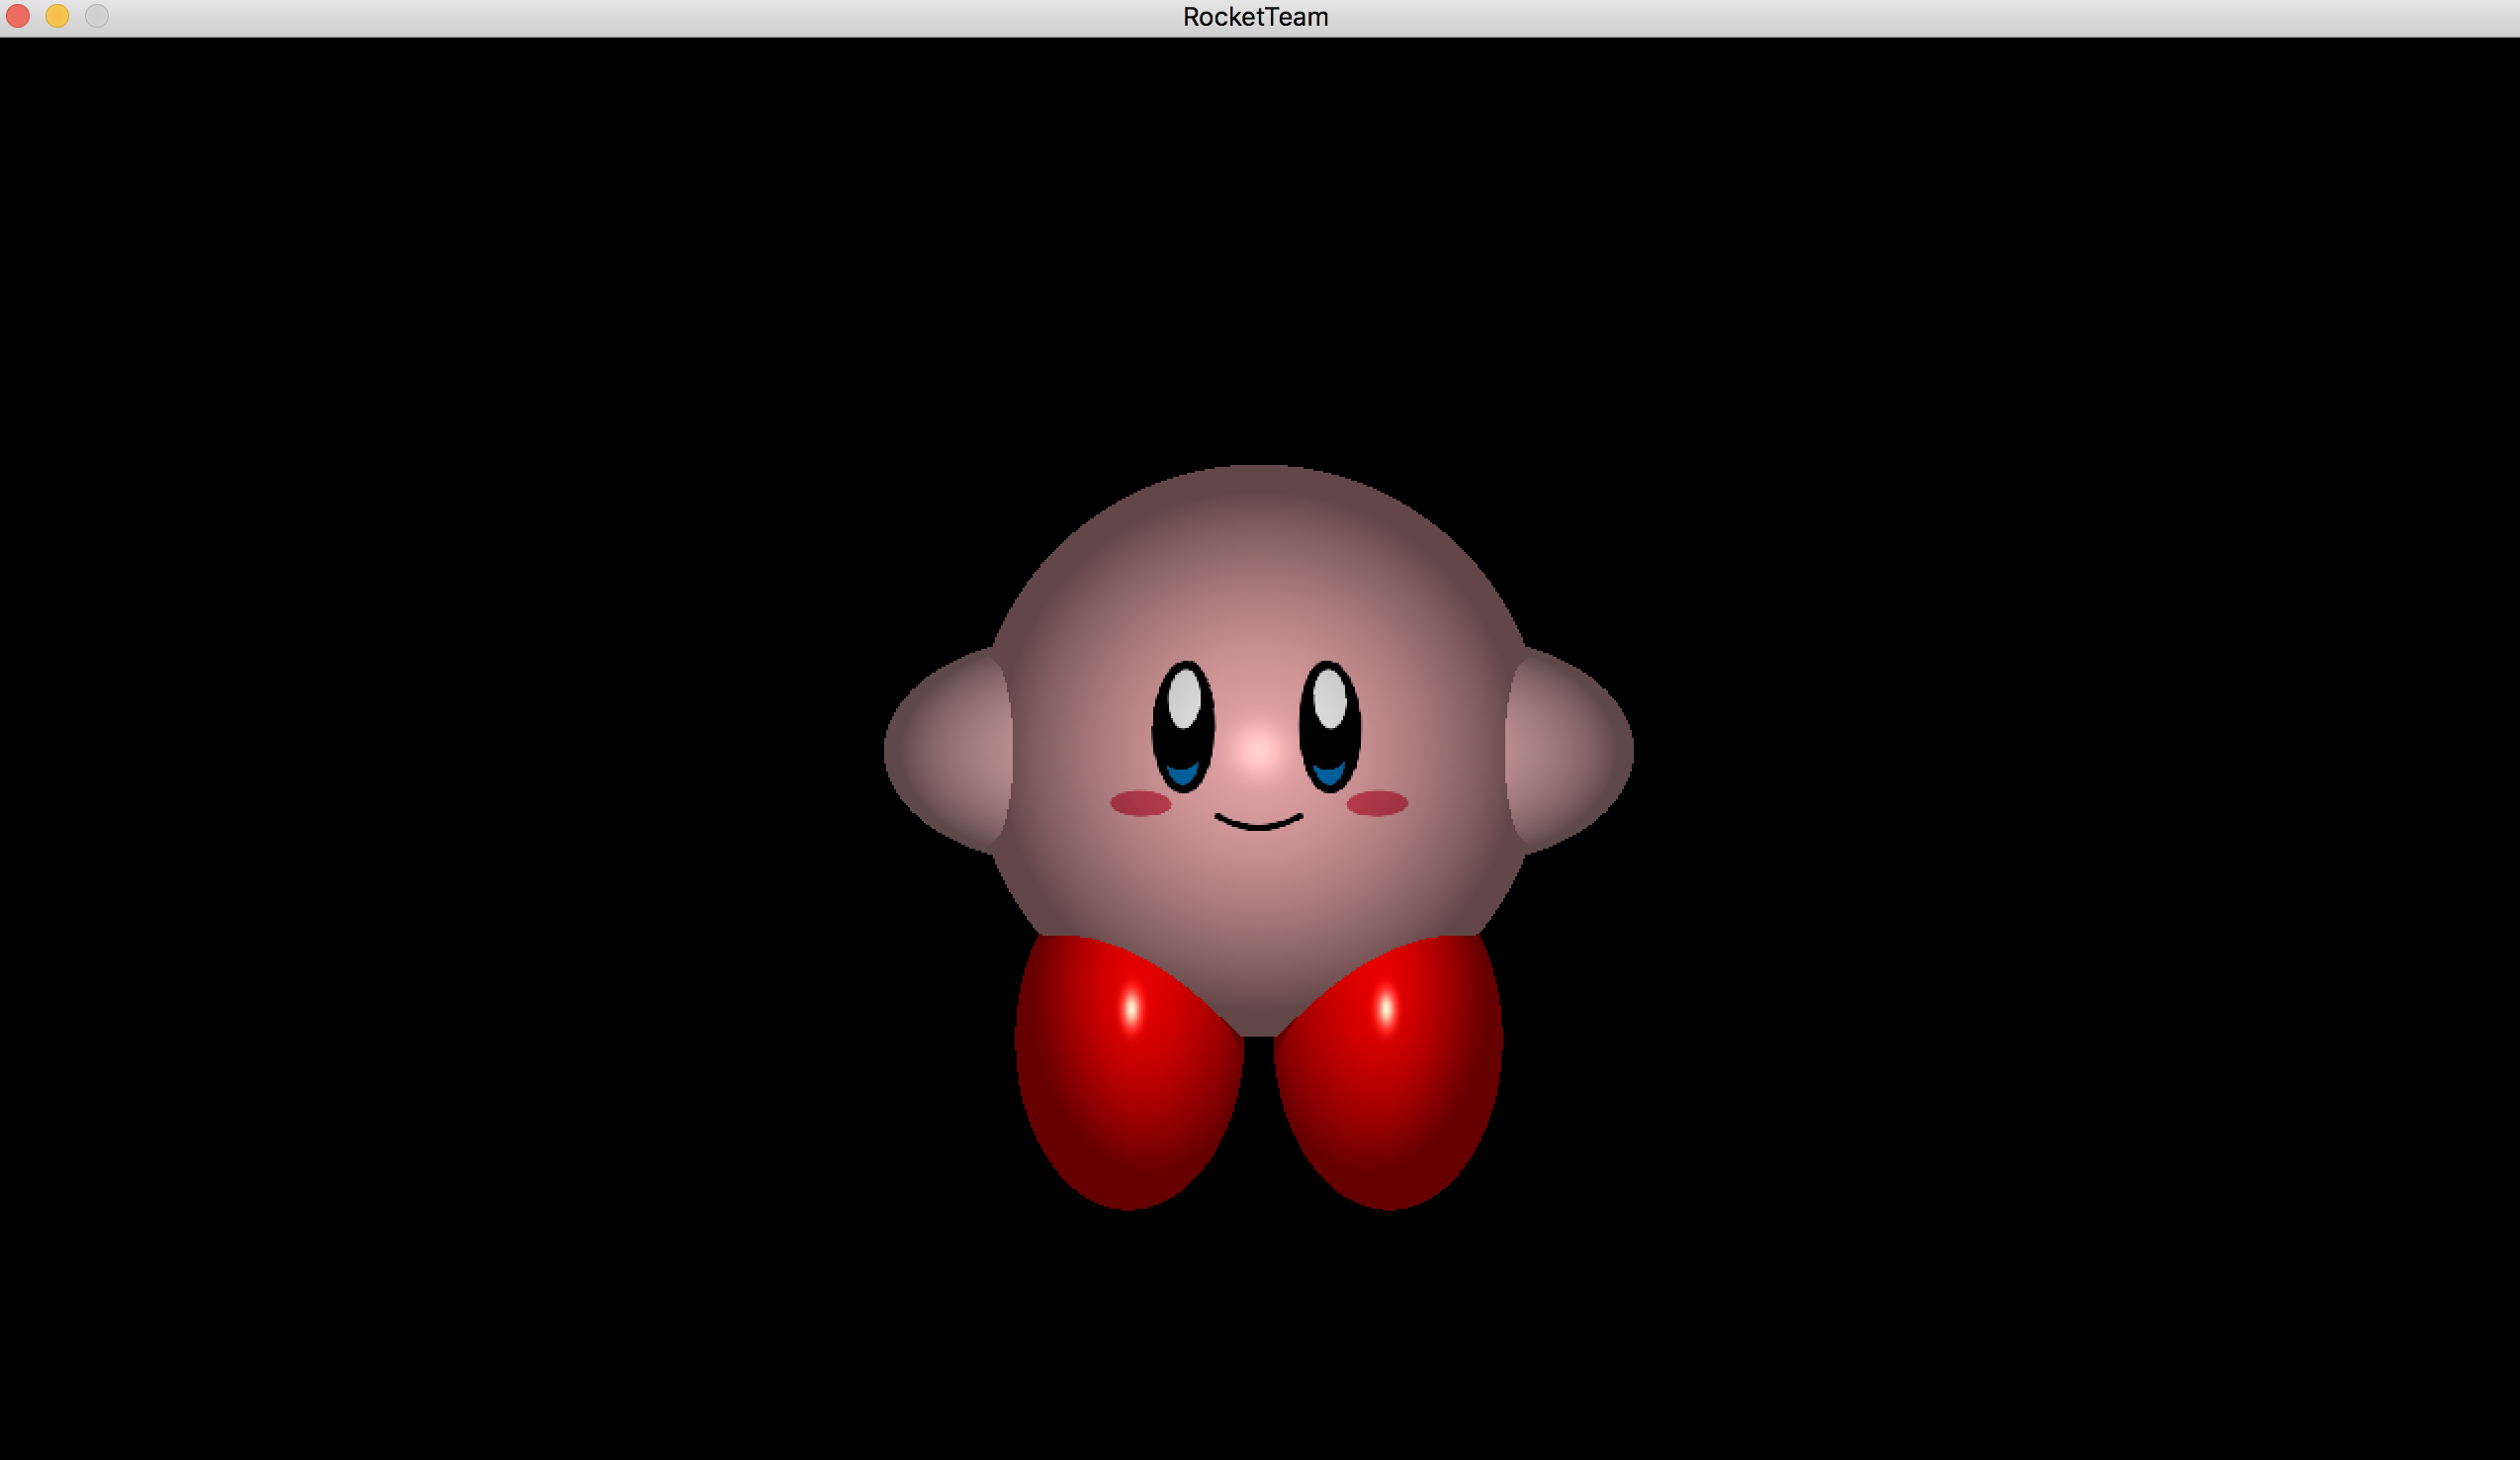Click white highlight in right-side eye
The image size is (2520, 1460).
1330,698
